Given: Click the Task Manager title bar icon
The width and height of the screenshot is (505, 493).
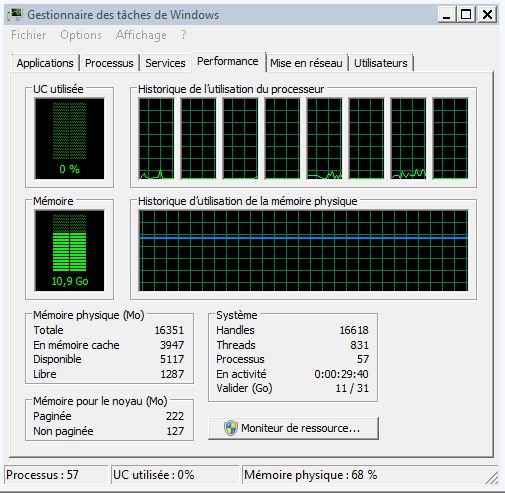Looking at the screenshot, I should 15,14.
